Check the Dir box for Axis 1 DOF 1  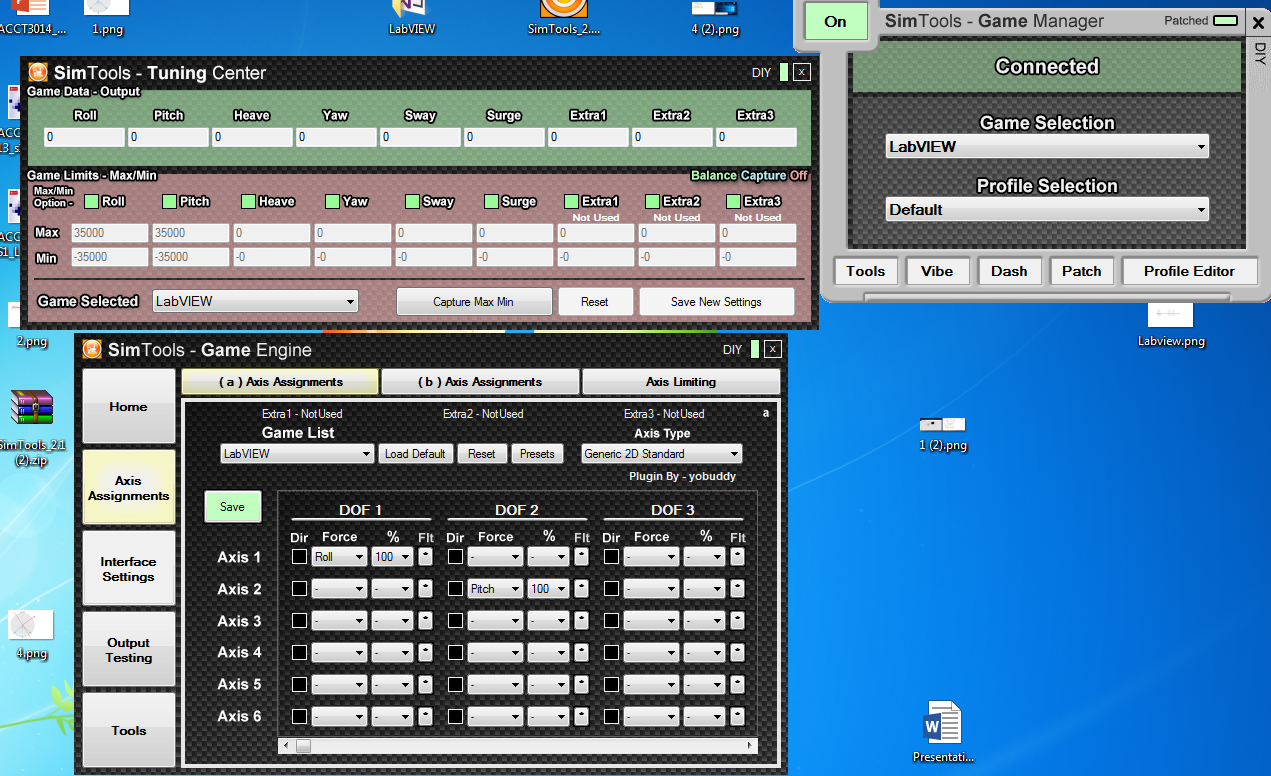[x=299, y=557]
